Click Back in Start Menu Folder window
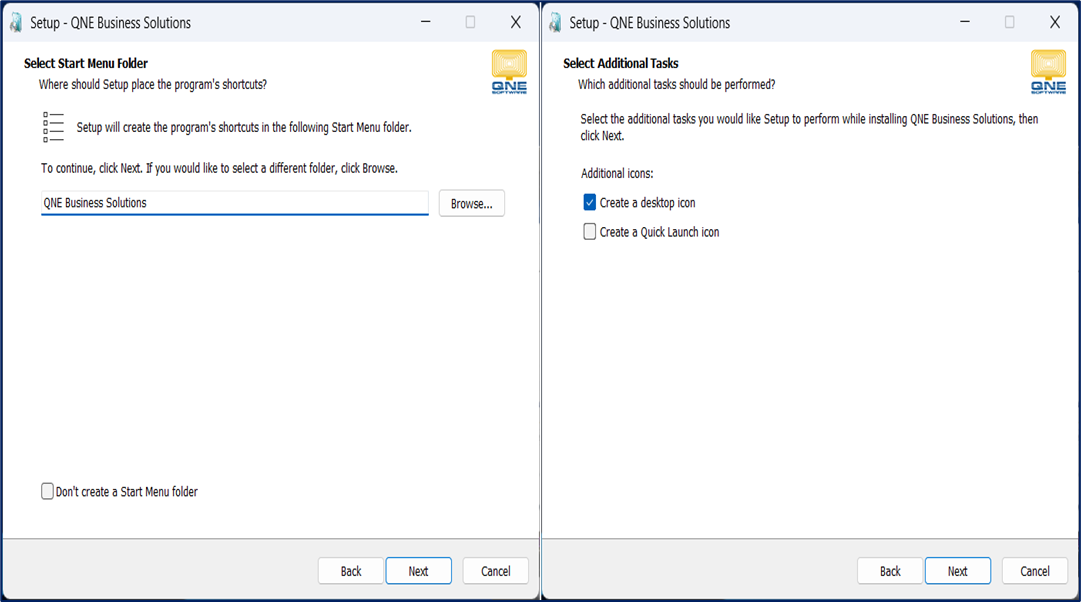Image resolution: width=1081 pixels, height=602 pixels. (350, 571)
